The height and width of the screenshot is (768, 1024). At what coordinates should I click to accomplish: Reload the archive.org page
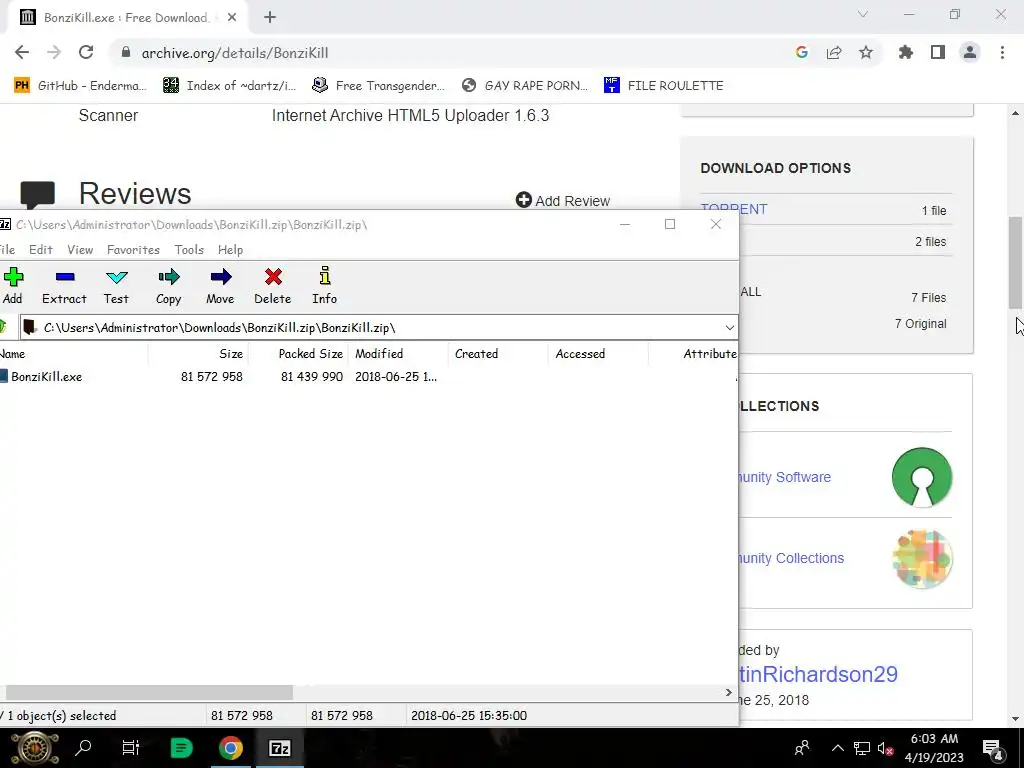click(x=86, y=53)
